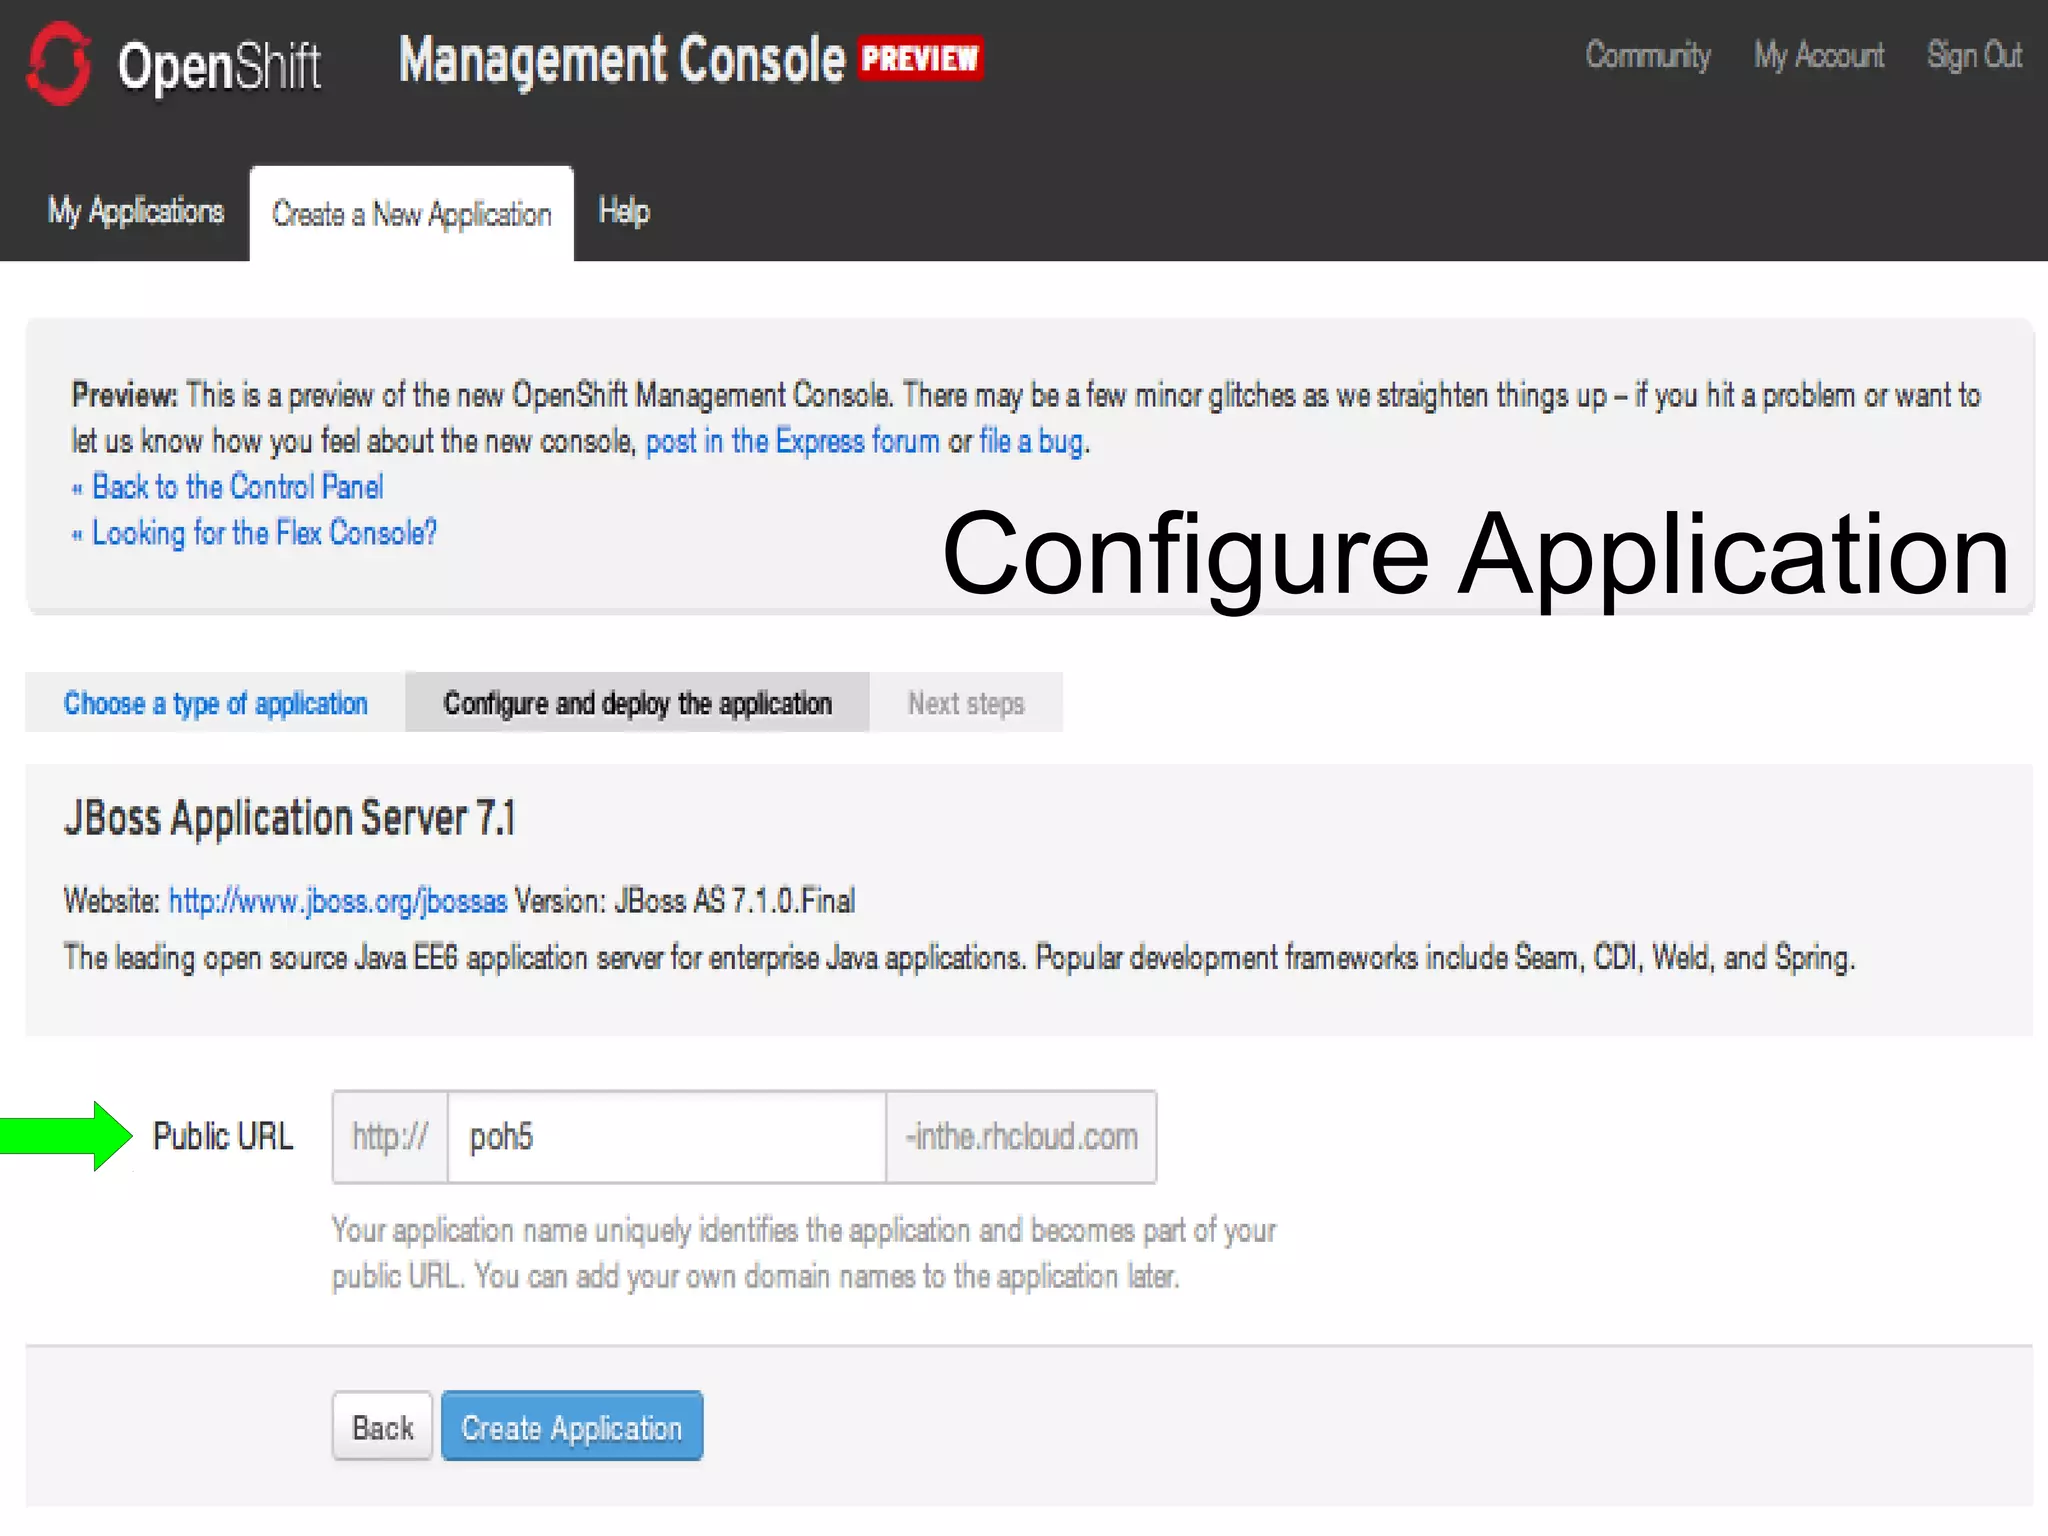Open the Help tab

624,212
